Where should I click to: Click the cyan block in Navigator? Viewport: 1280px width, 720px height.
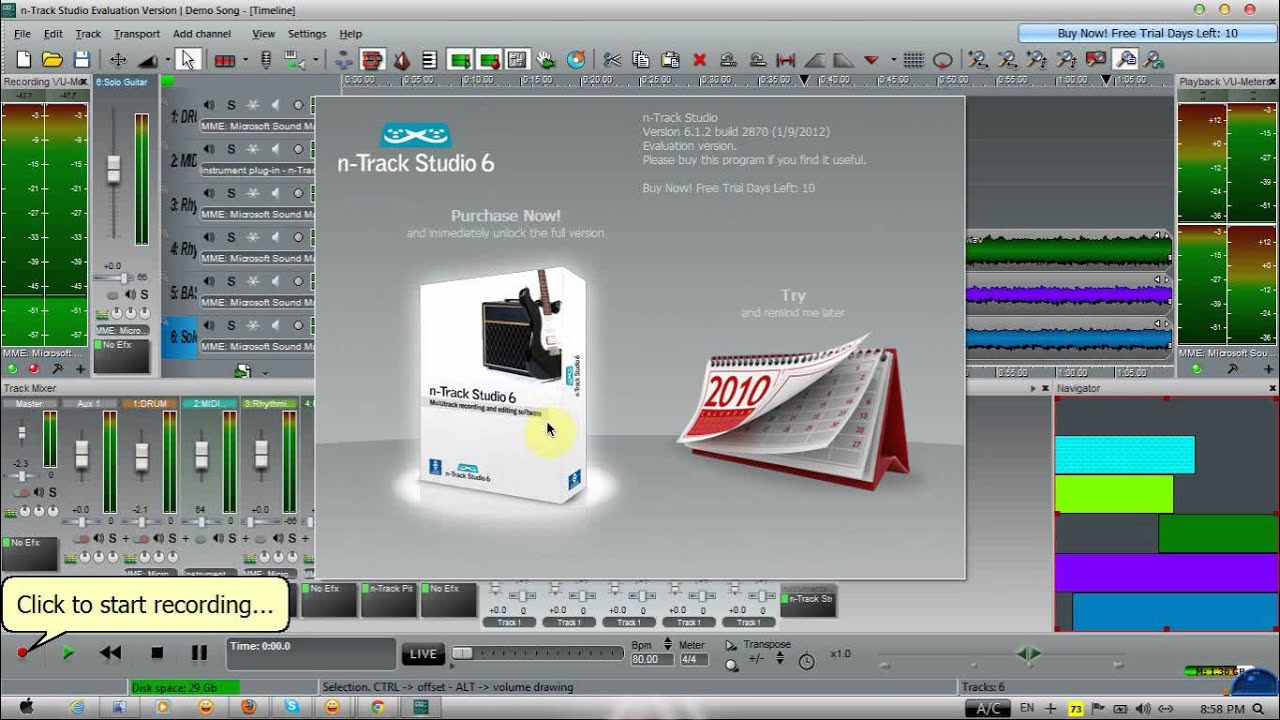click(x=1125, y=454)
